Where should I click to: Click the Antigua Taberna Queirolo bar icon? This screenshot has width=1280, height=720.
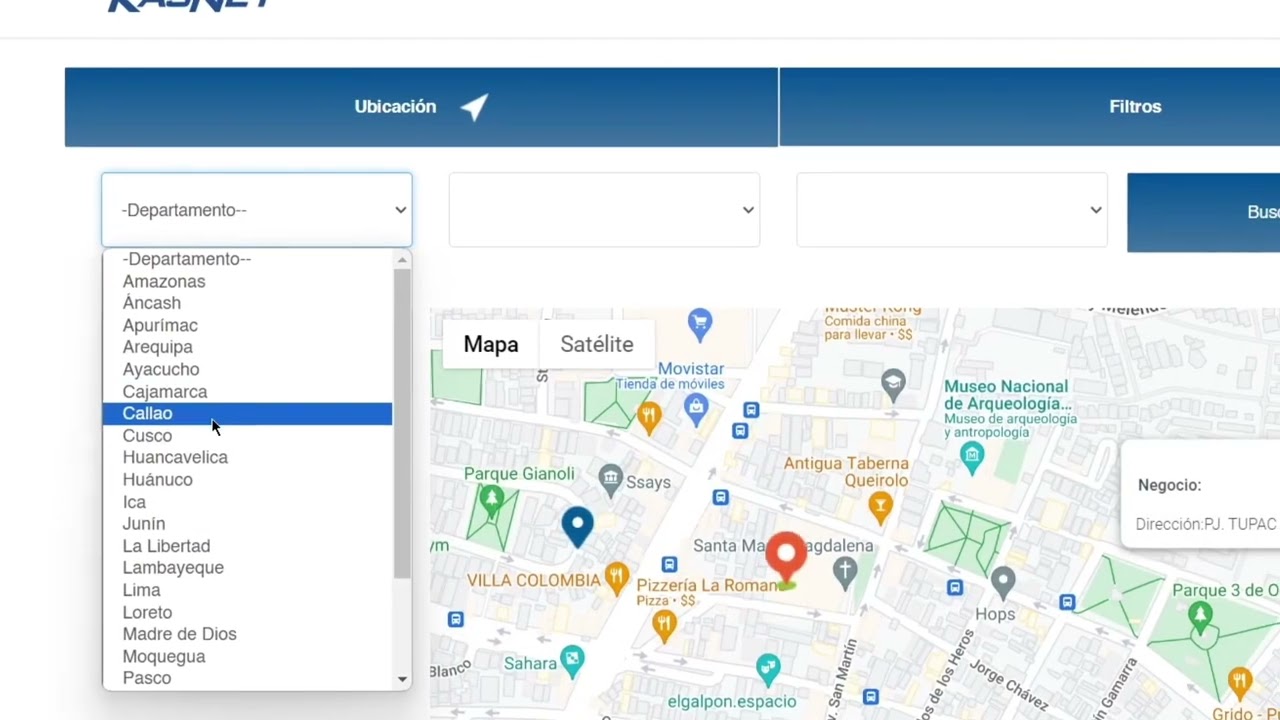(880, 508)
